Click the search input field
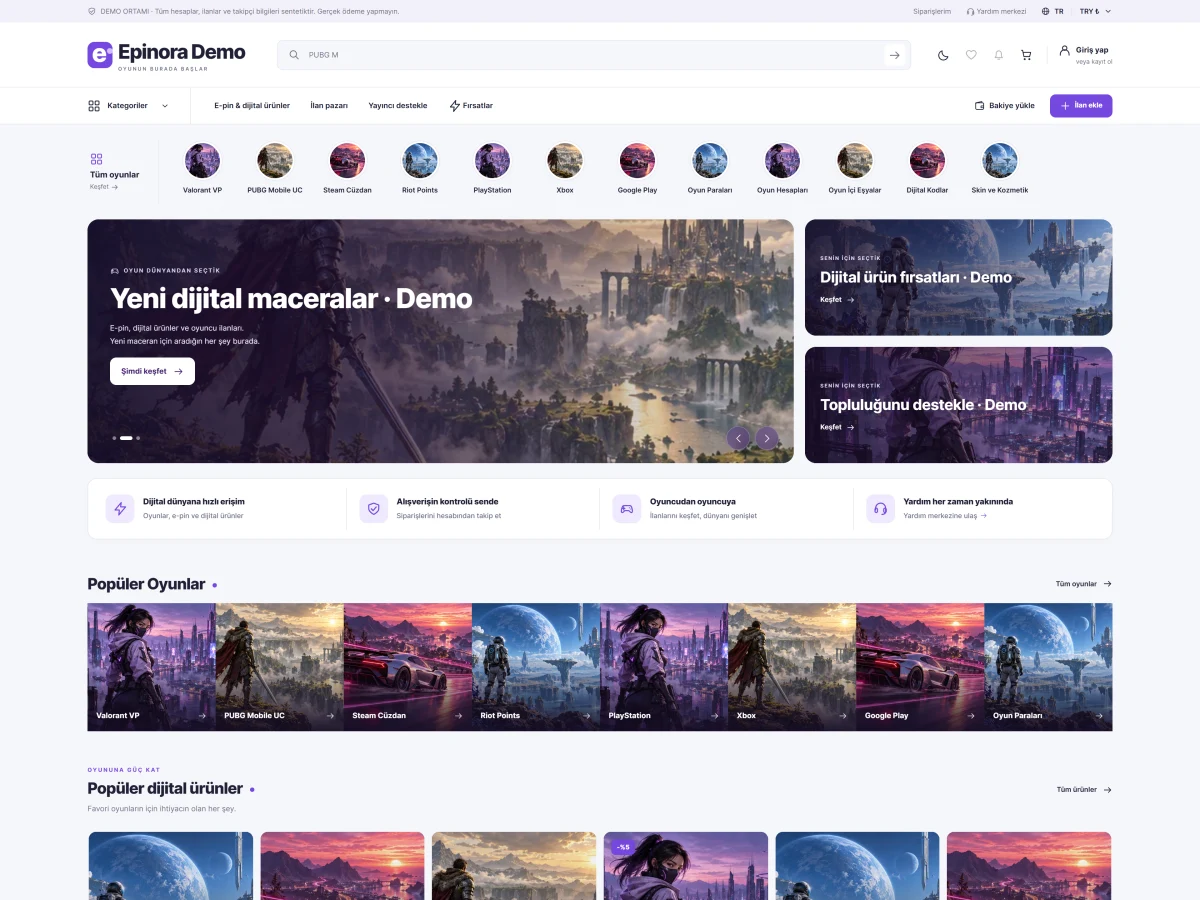This screenshot has height=900, width=1200. pos(594,55)
